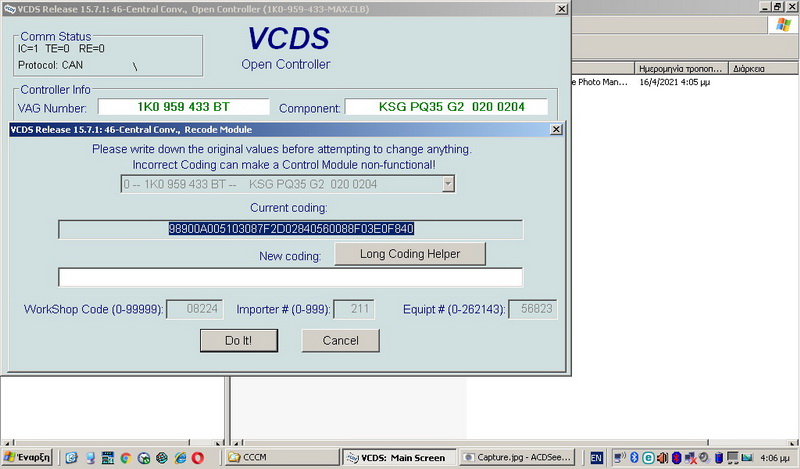
Task: Click the Component field KSG PQ35 G2
Action: click(x=446, y=107)
